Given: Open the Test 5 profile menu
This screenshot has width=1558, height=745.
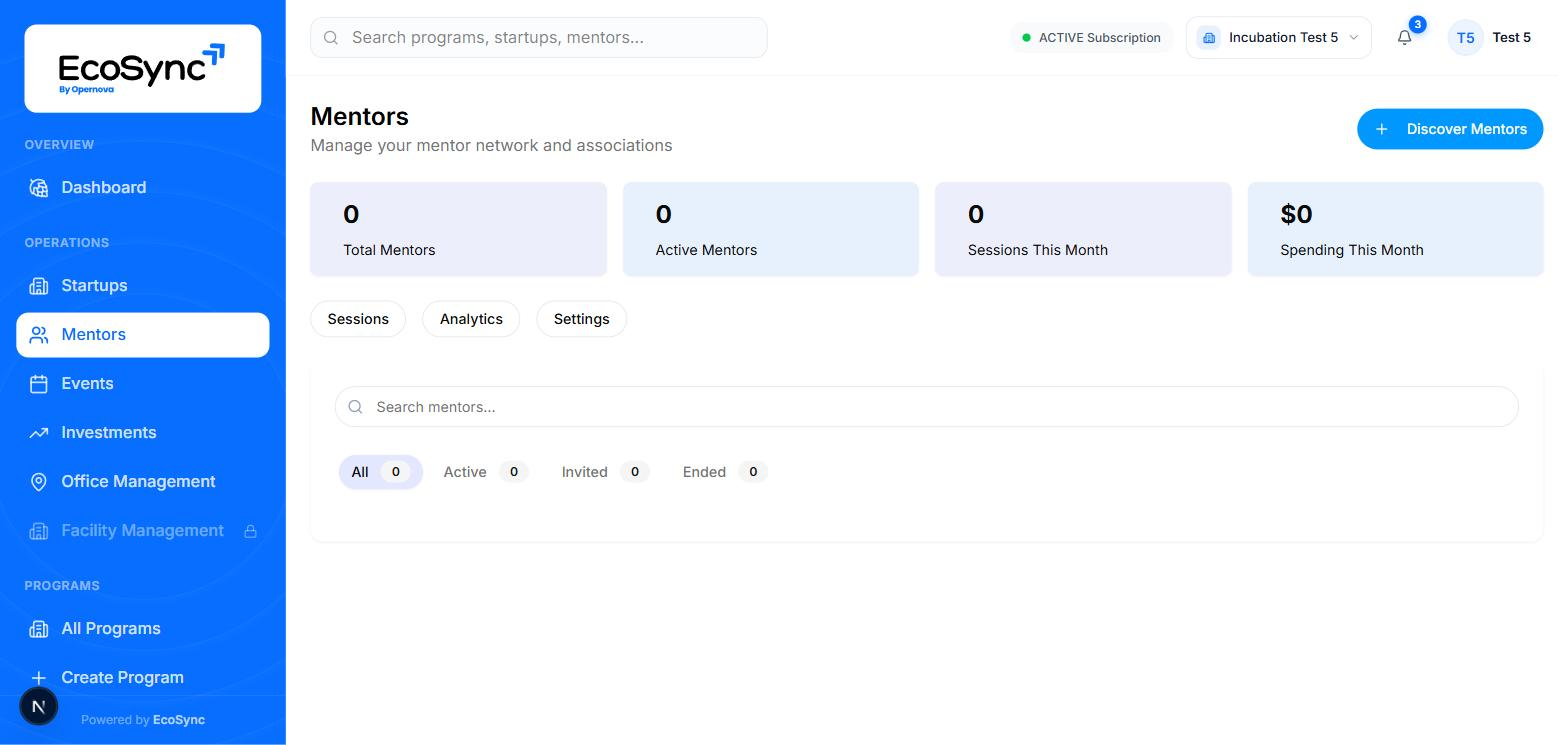Looking at the screenshot, I should [1490, 38].
